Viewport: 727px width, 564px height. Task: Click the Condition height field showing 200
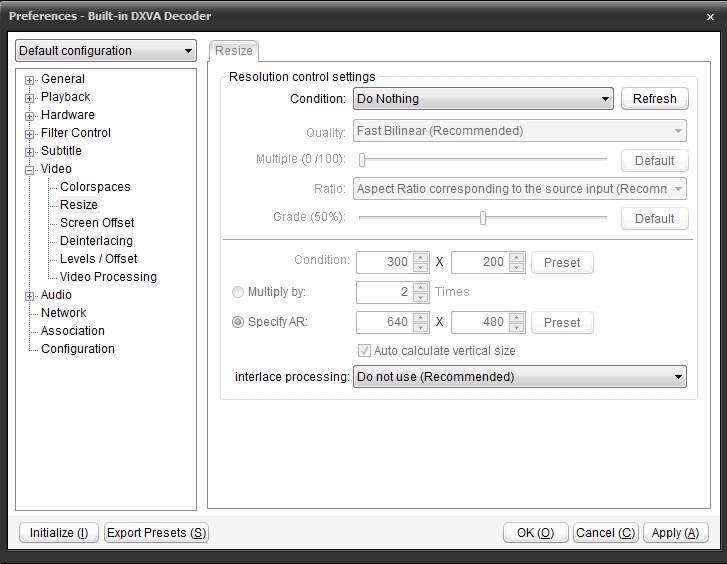(x=480, y=262)
